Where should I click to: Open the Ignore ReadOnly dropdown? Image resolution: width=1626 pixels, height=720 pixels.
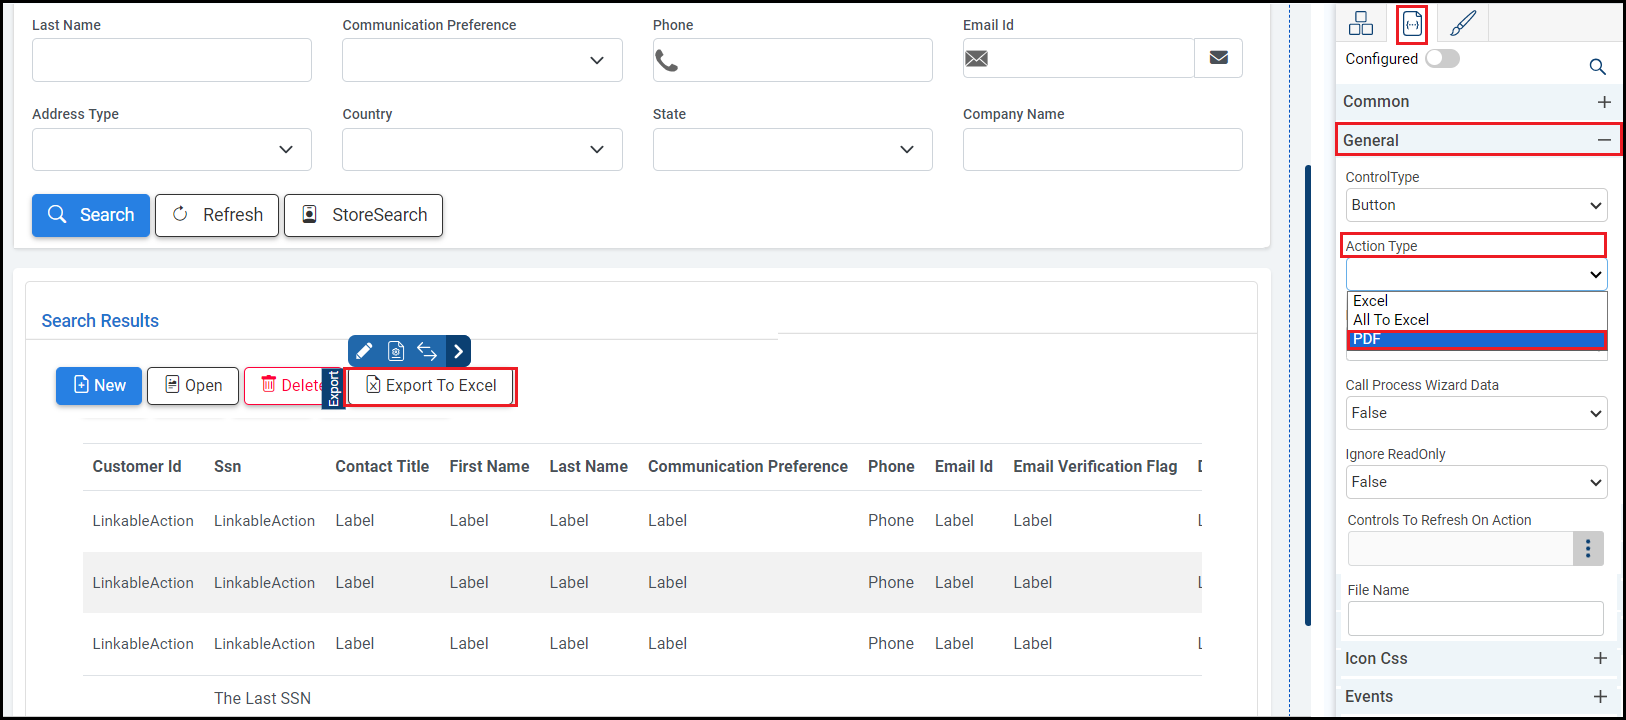coord(1476,482)
